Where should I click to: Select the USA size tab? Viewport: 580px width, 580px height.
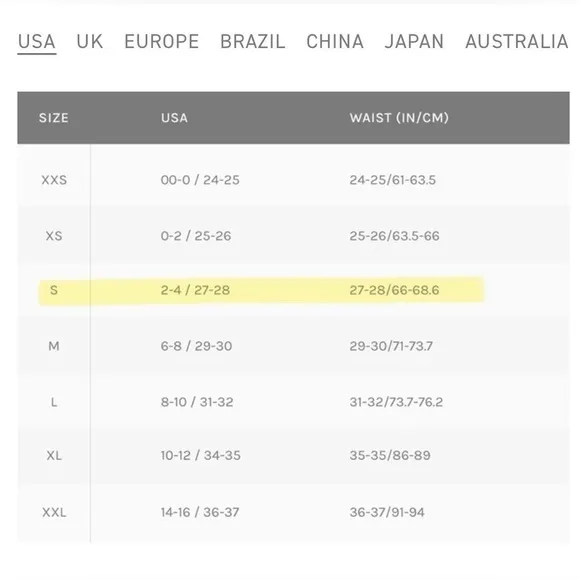pyautogui.click(x=37, y=41)
